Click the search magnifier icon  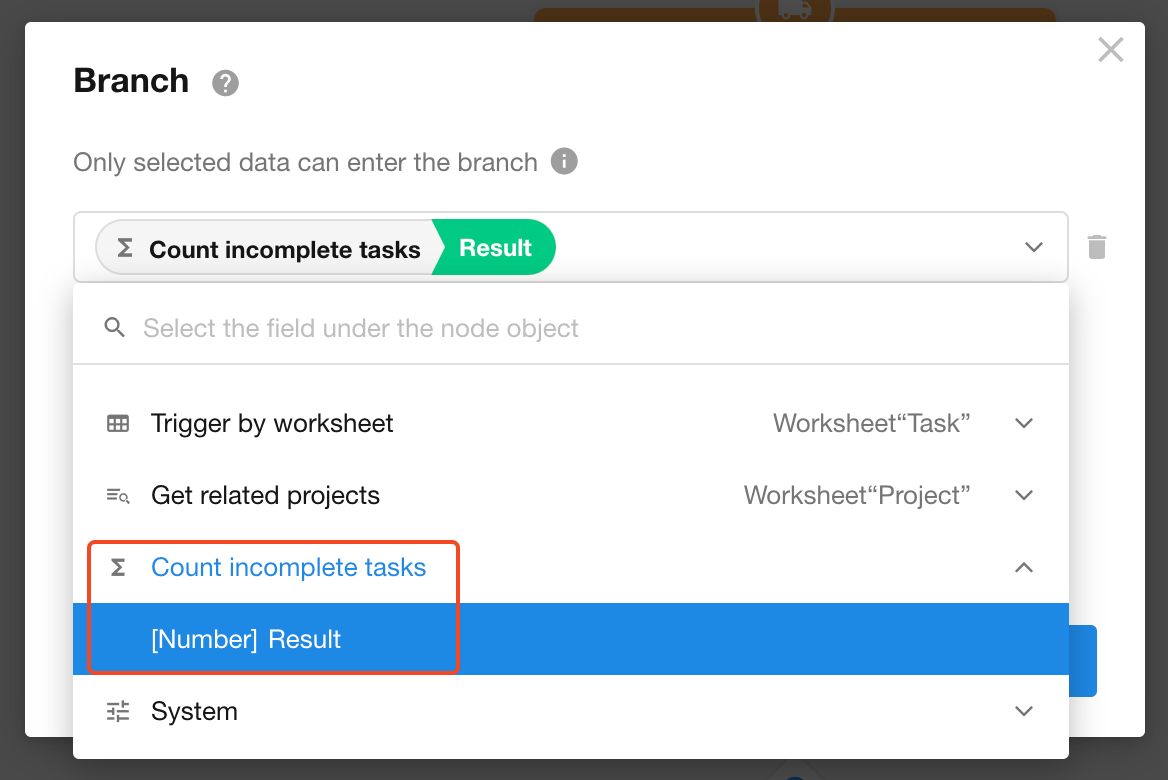(x=116, y=328)
